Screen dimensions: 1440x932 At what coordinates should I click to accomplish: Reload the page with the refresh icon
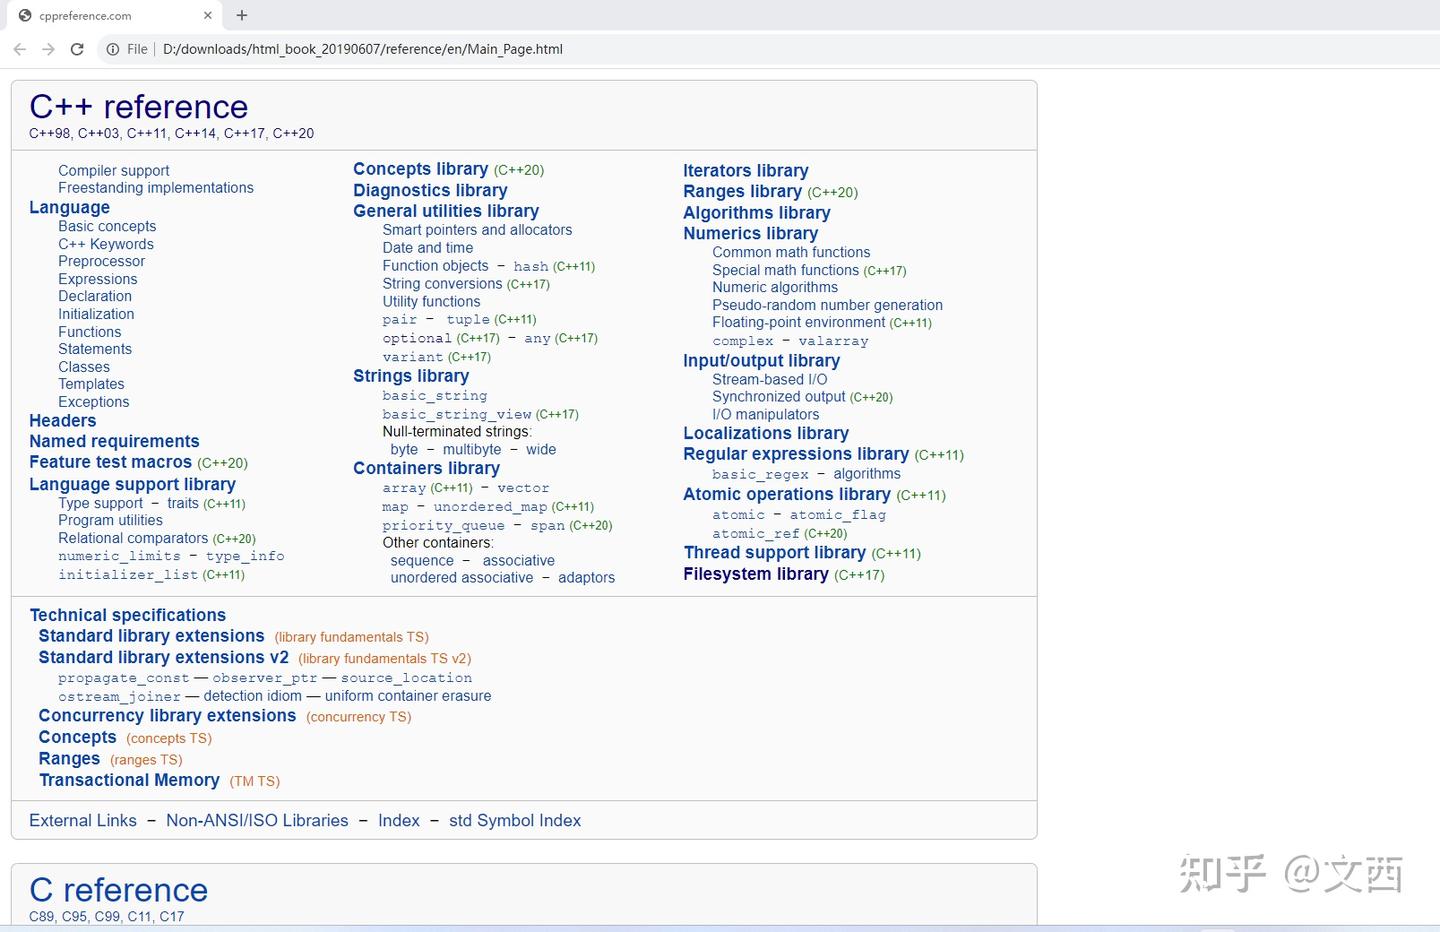(77, 49)
